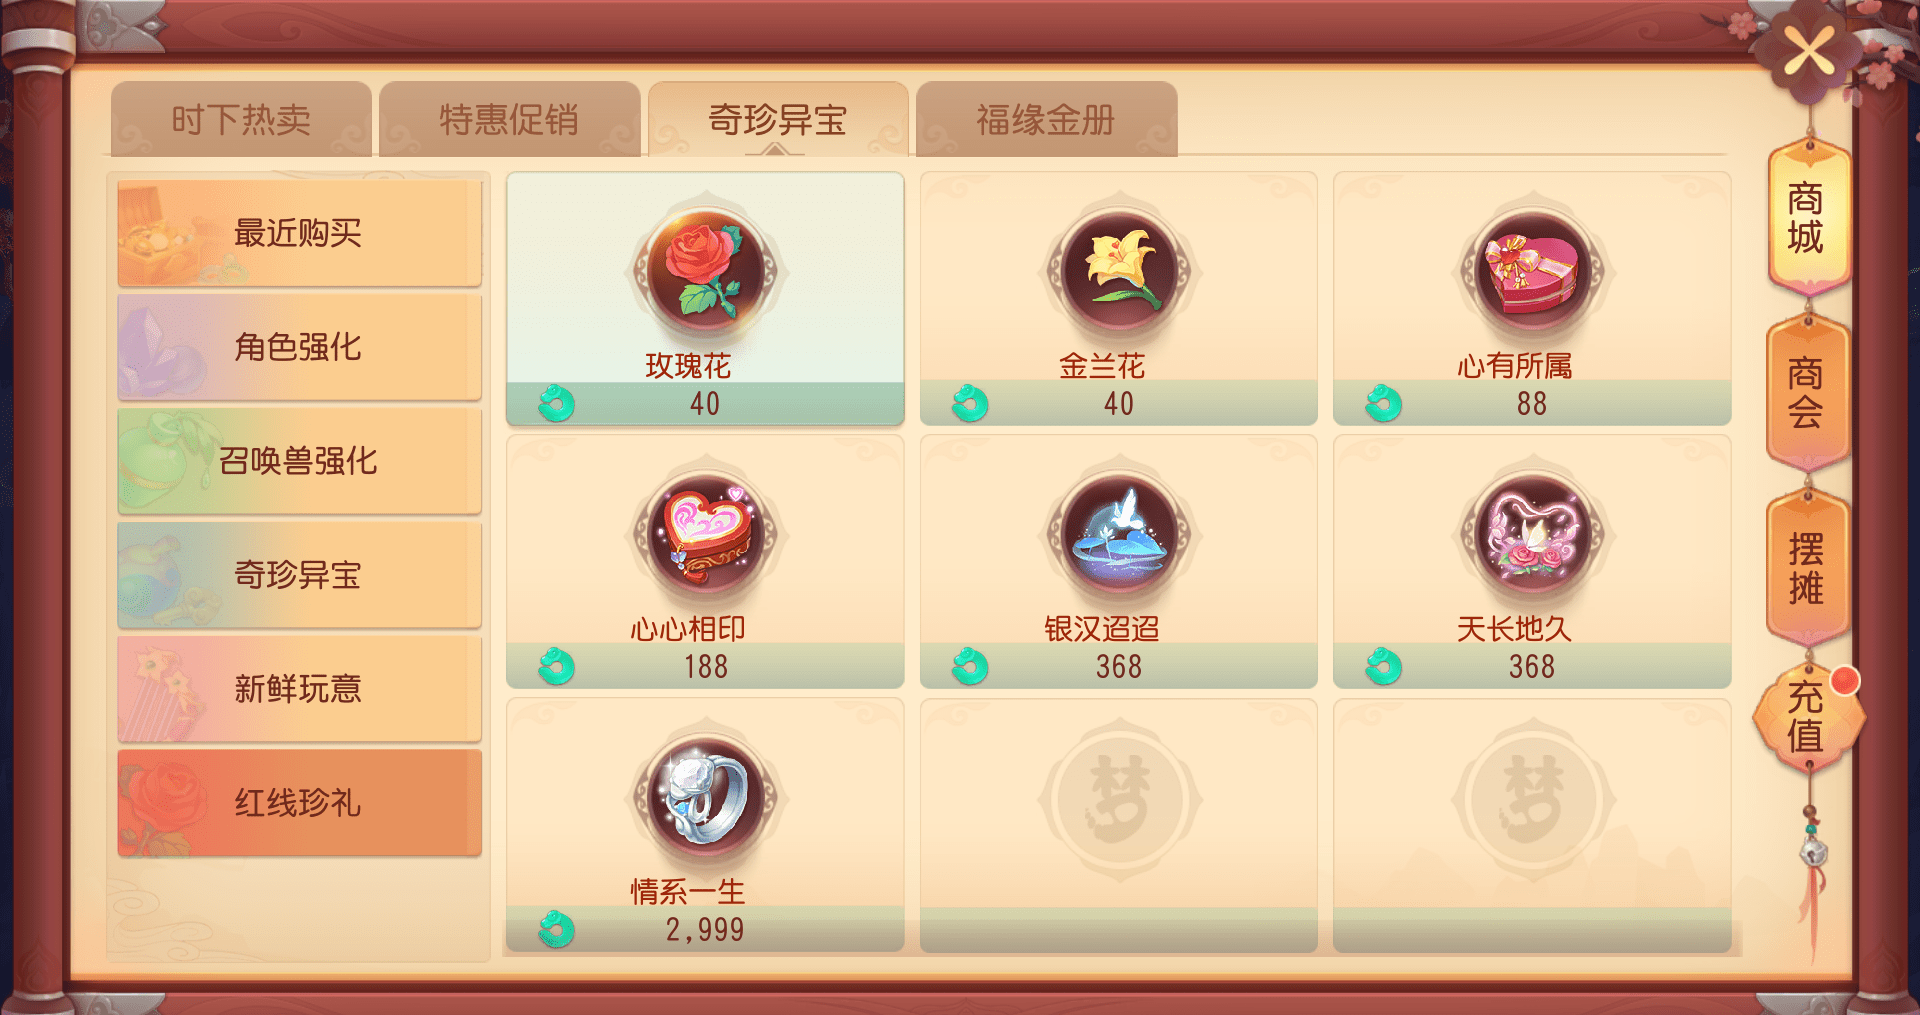Select the 召唤兽强化 category

[x=299, y=461]
